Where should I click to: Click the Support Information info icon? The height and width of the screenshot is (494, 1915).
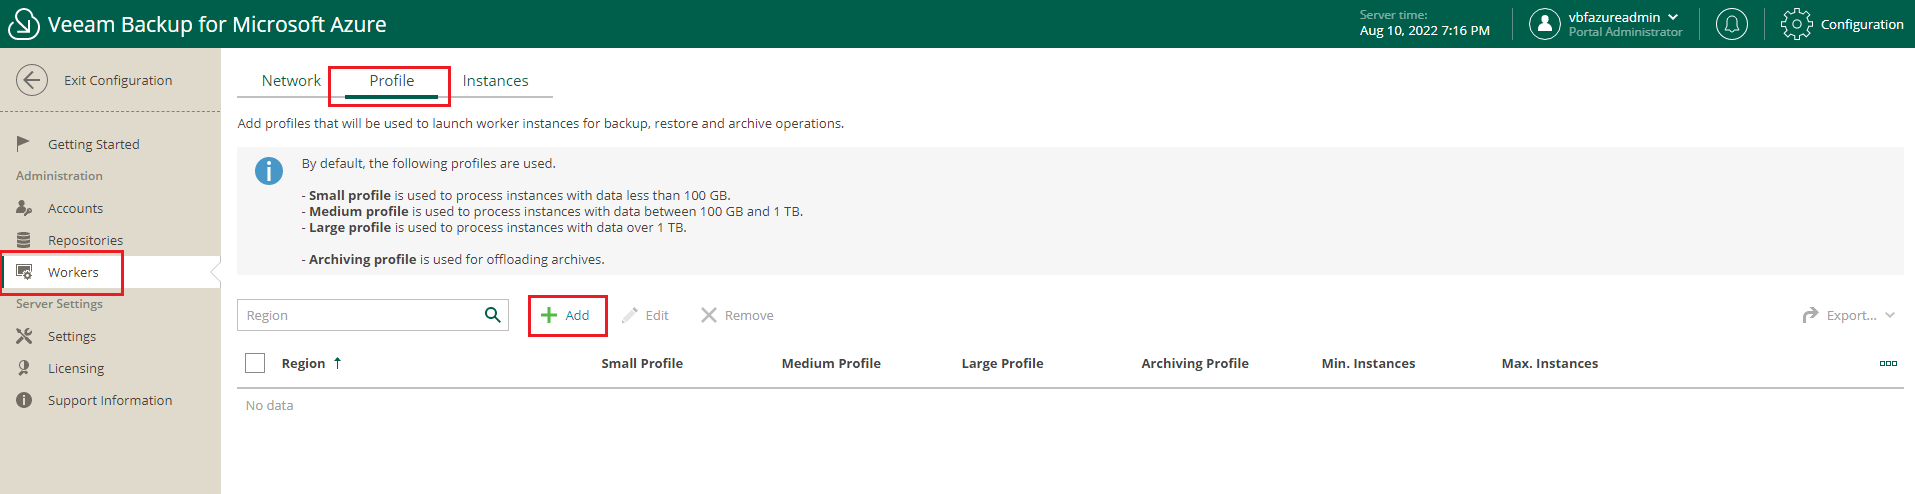pos(24,400)
